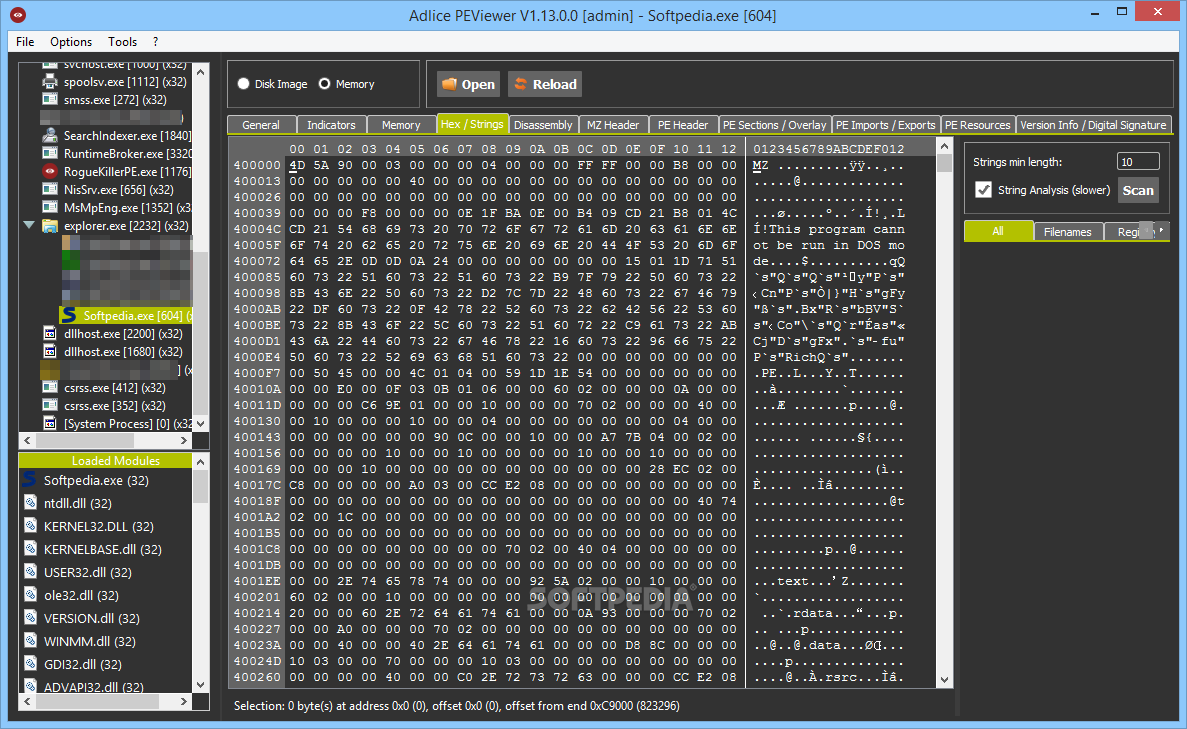Switch to the General tab
This screenshot has width=1187, height=729.
point(261,125)
